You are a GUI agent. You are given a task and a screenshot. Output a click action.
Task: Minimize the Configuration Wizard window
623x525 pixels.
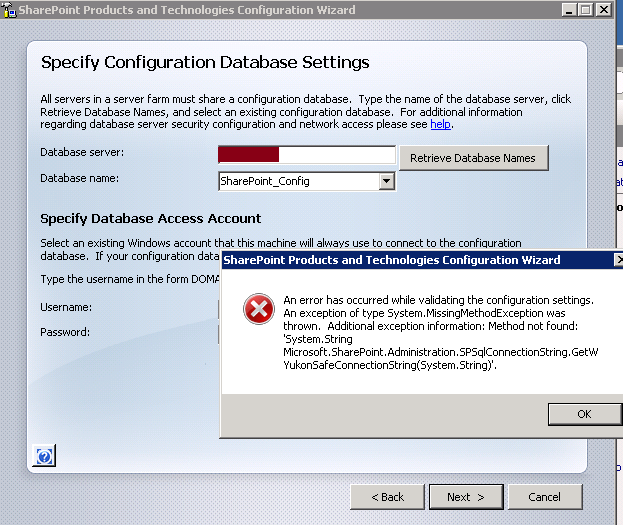[569, 10]
